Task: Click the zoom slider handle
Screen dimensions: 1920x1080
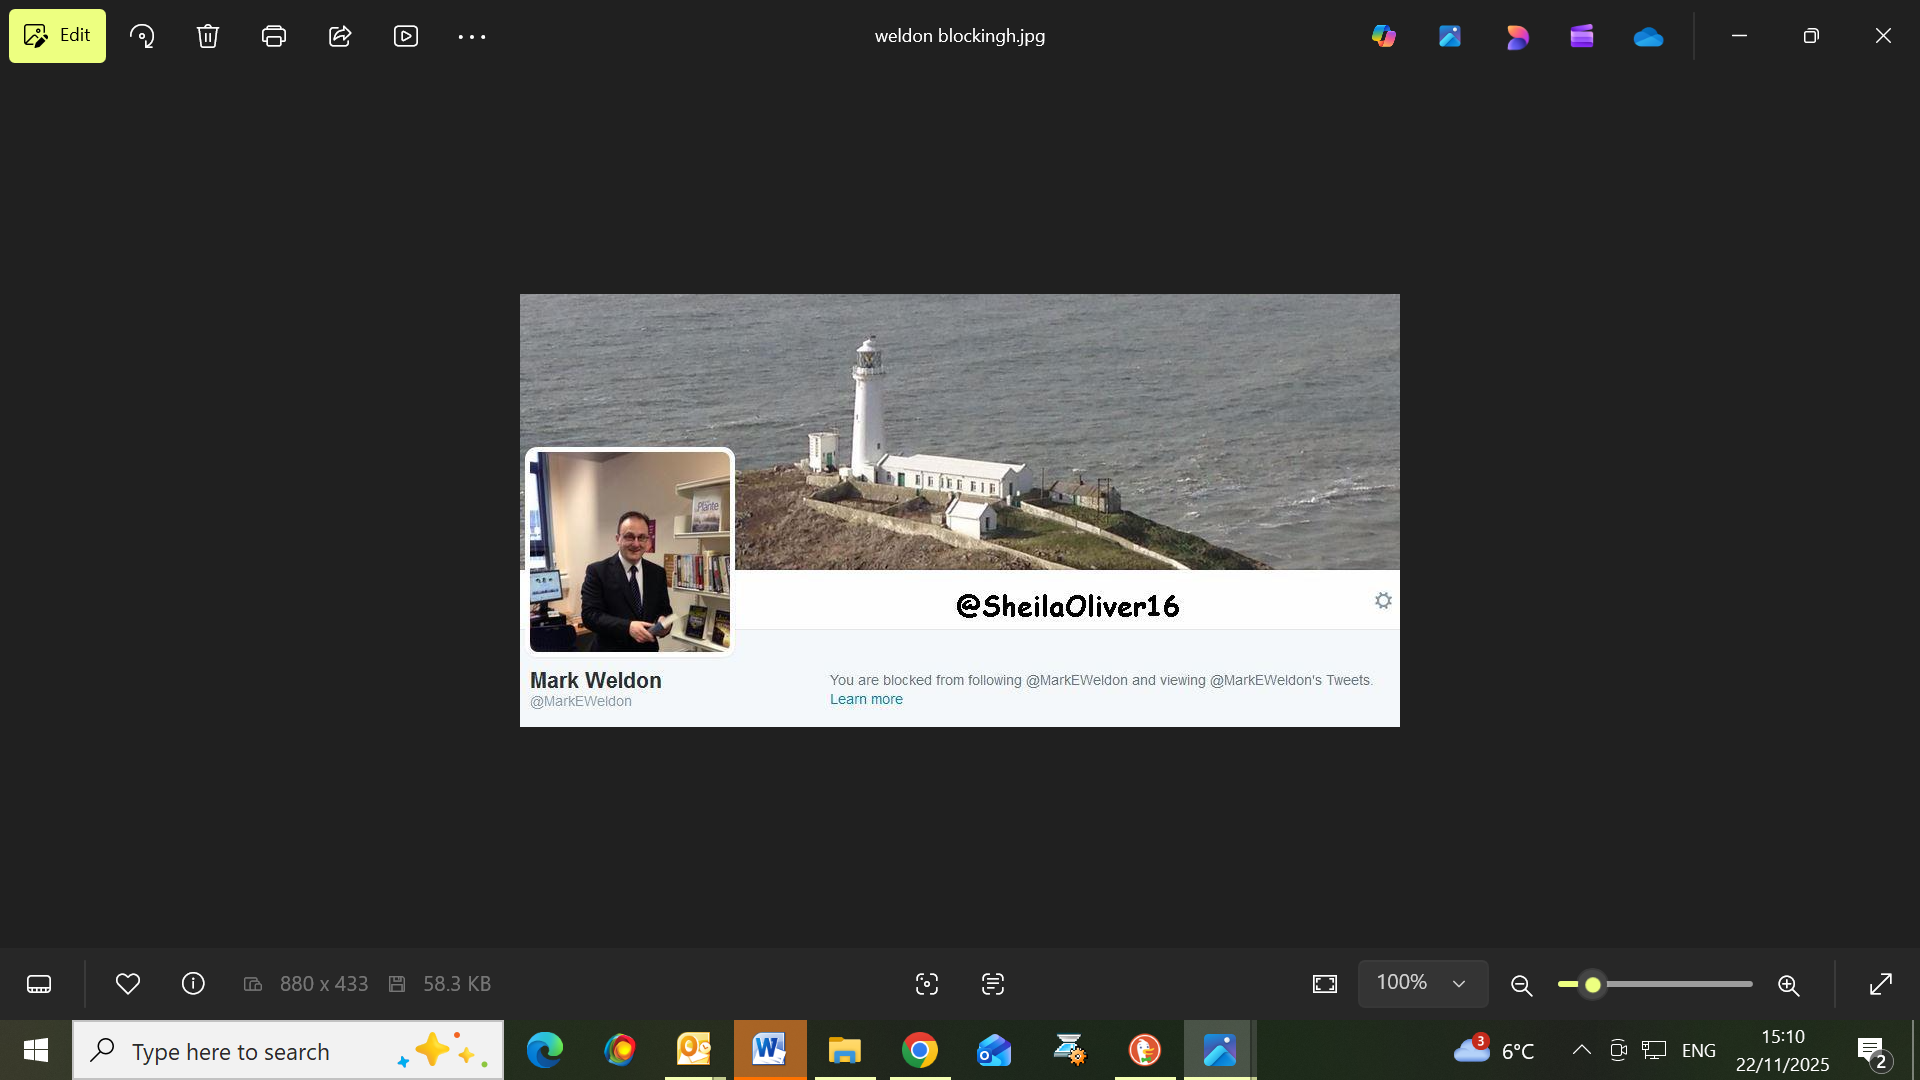Action: click(x=1593, y=985)
